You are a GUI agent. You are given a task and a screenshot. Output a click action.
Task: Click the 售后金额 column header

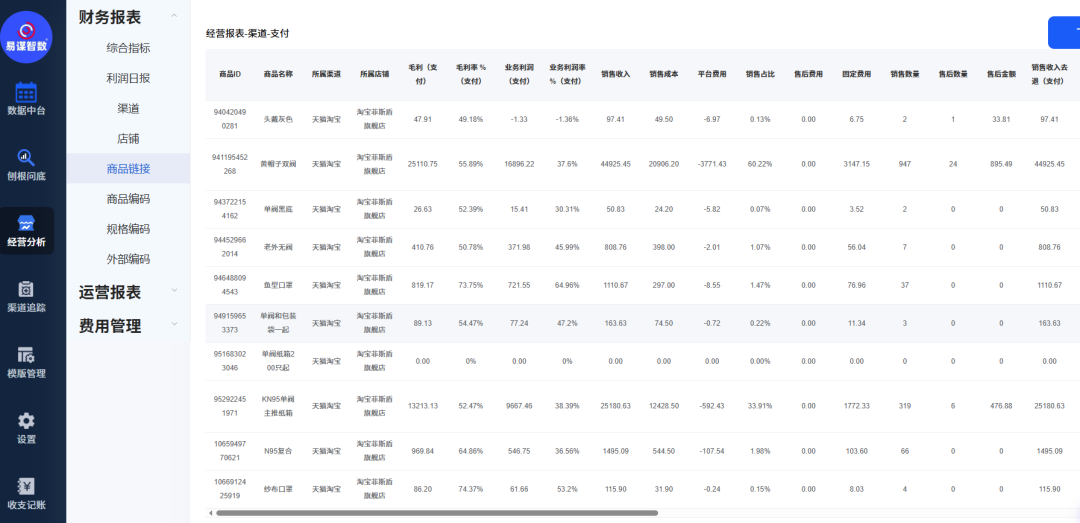pyautogui.click(x=1001, y=74)
